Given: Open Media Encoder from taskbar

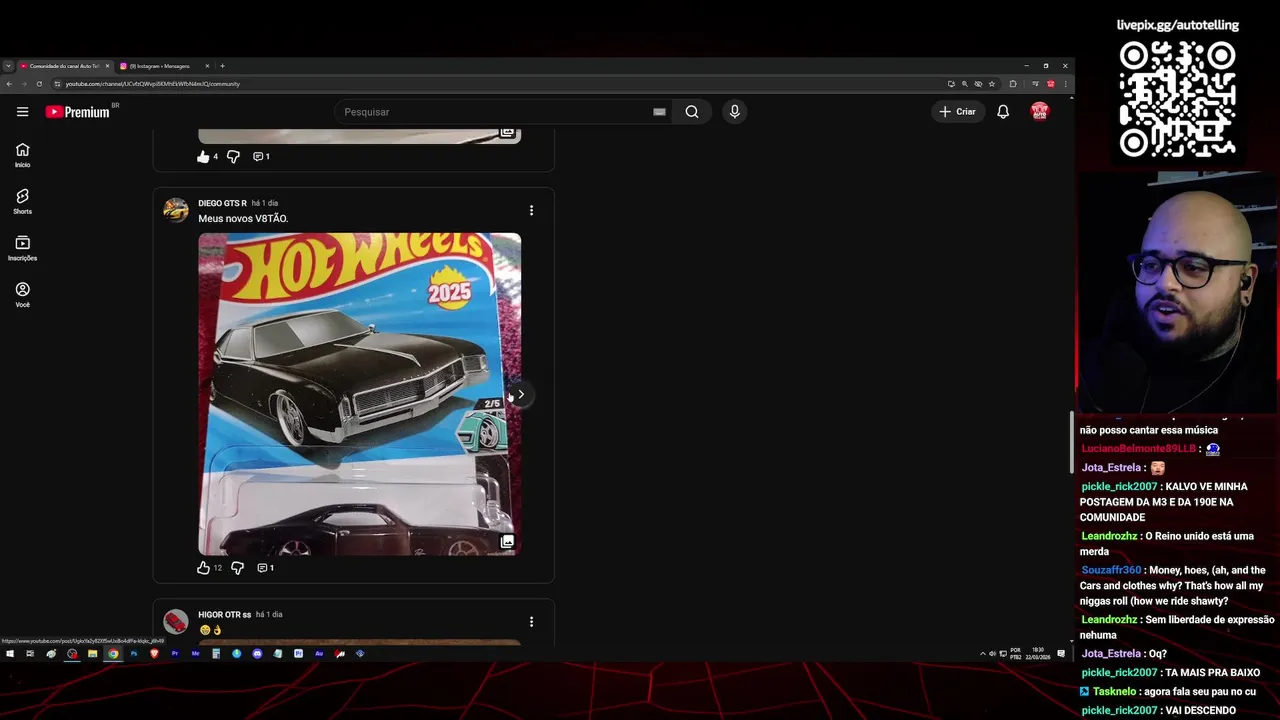Looking at the screenshot, I should (x=195, y=654).
